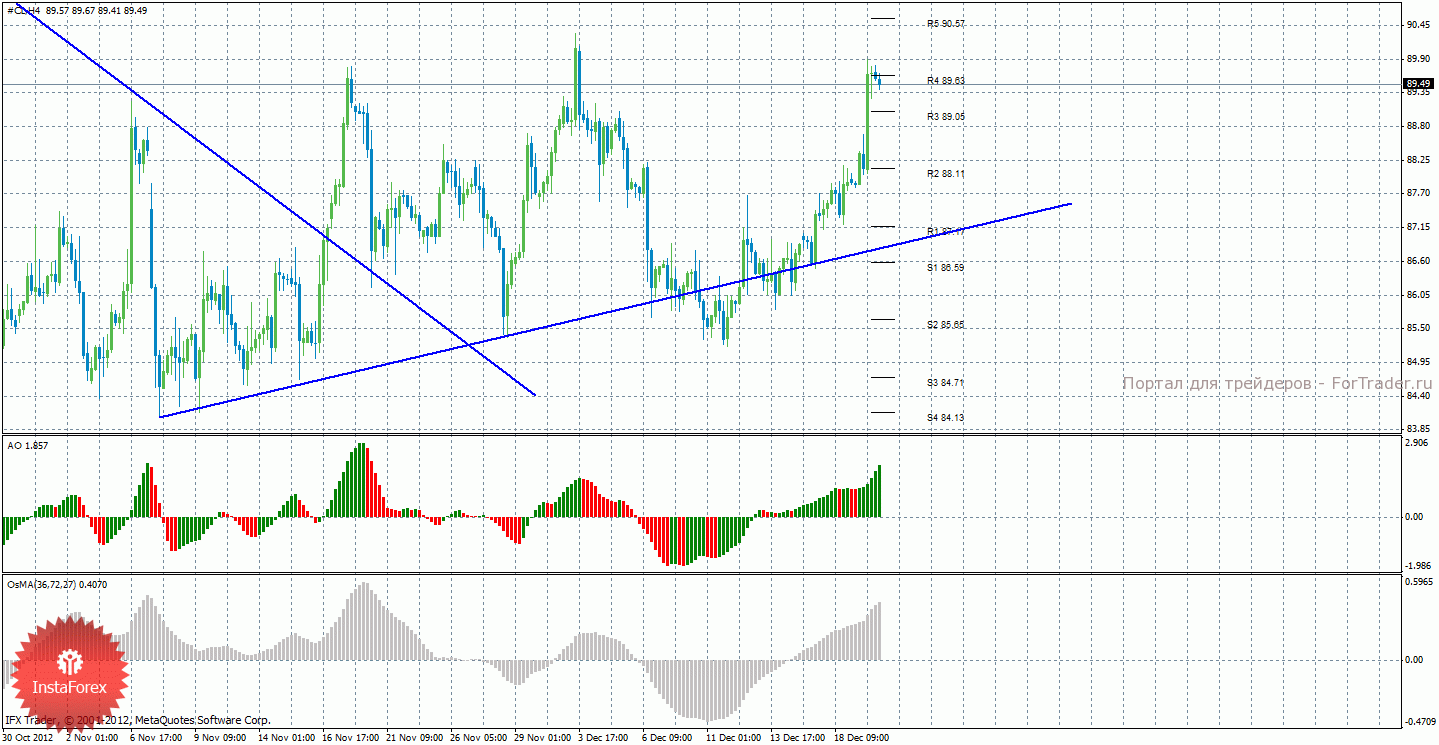Click the 'S2 85.65' pivot level label
1439x745 pixels.
pos(945,325)
